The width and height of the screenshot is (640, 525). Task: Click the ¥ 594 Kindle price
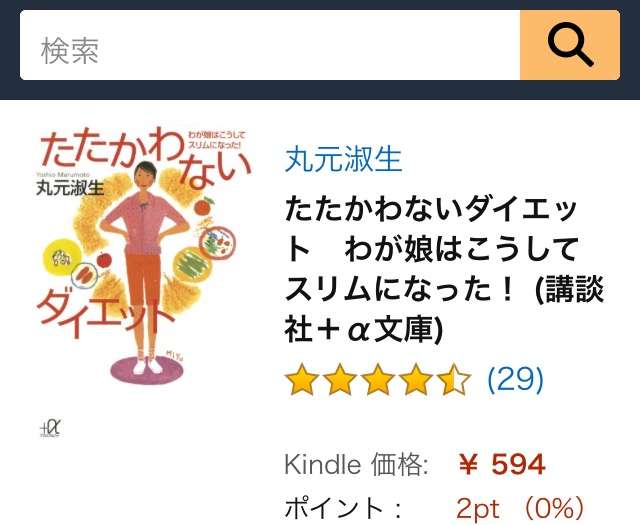click(x=502, y=465)
